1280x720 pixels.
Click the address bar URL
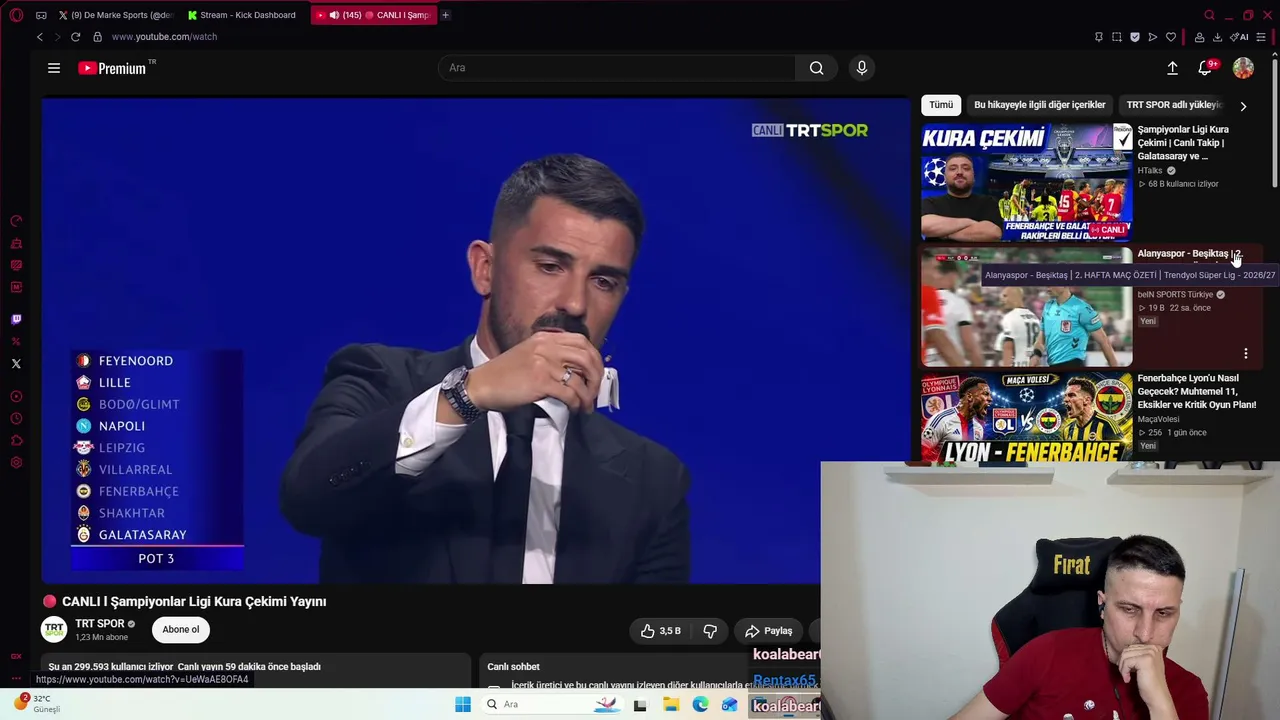(165, 37)
